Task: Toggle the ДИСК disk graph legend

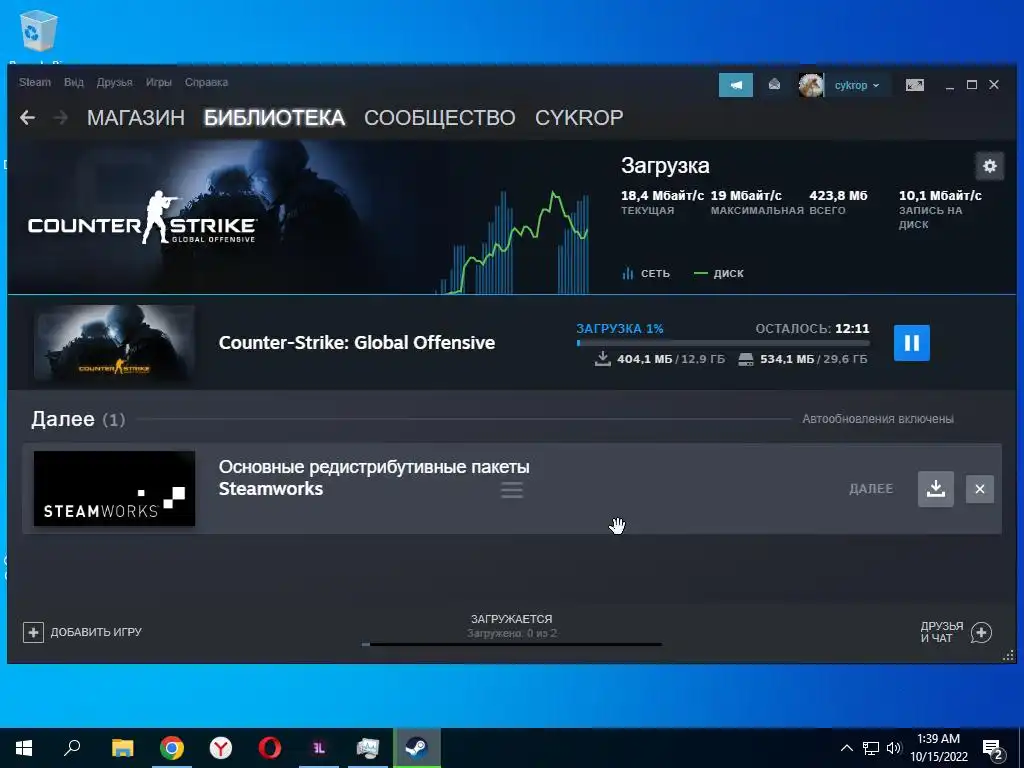Action: [719, 274]
